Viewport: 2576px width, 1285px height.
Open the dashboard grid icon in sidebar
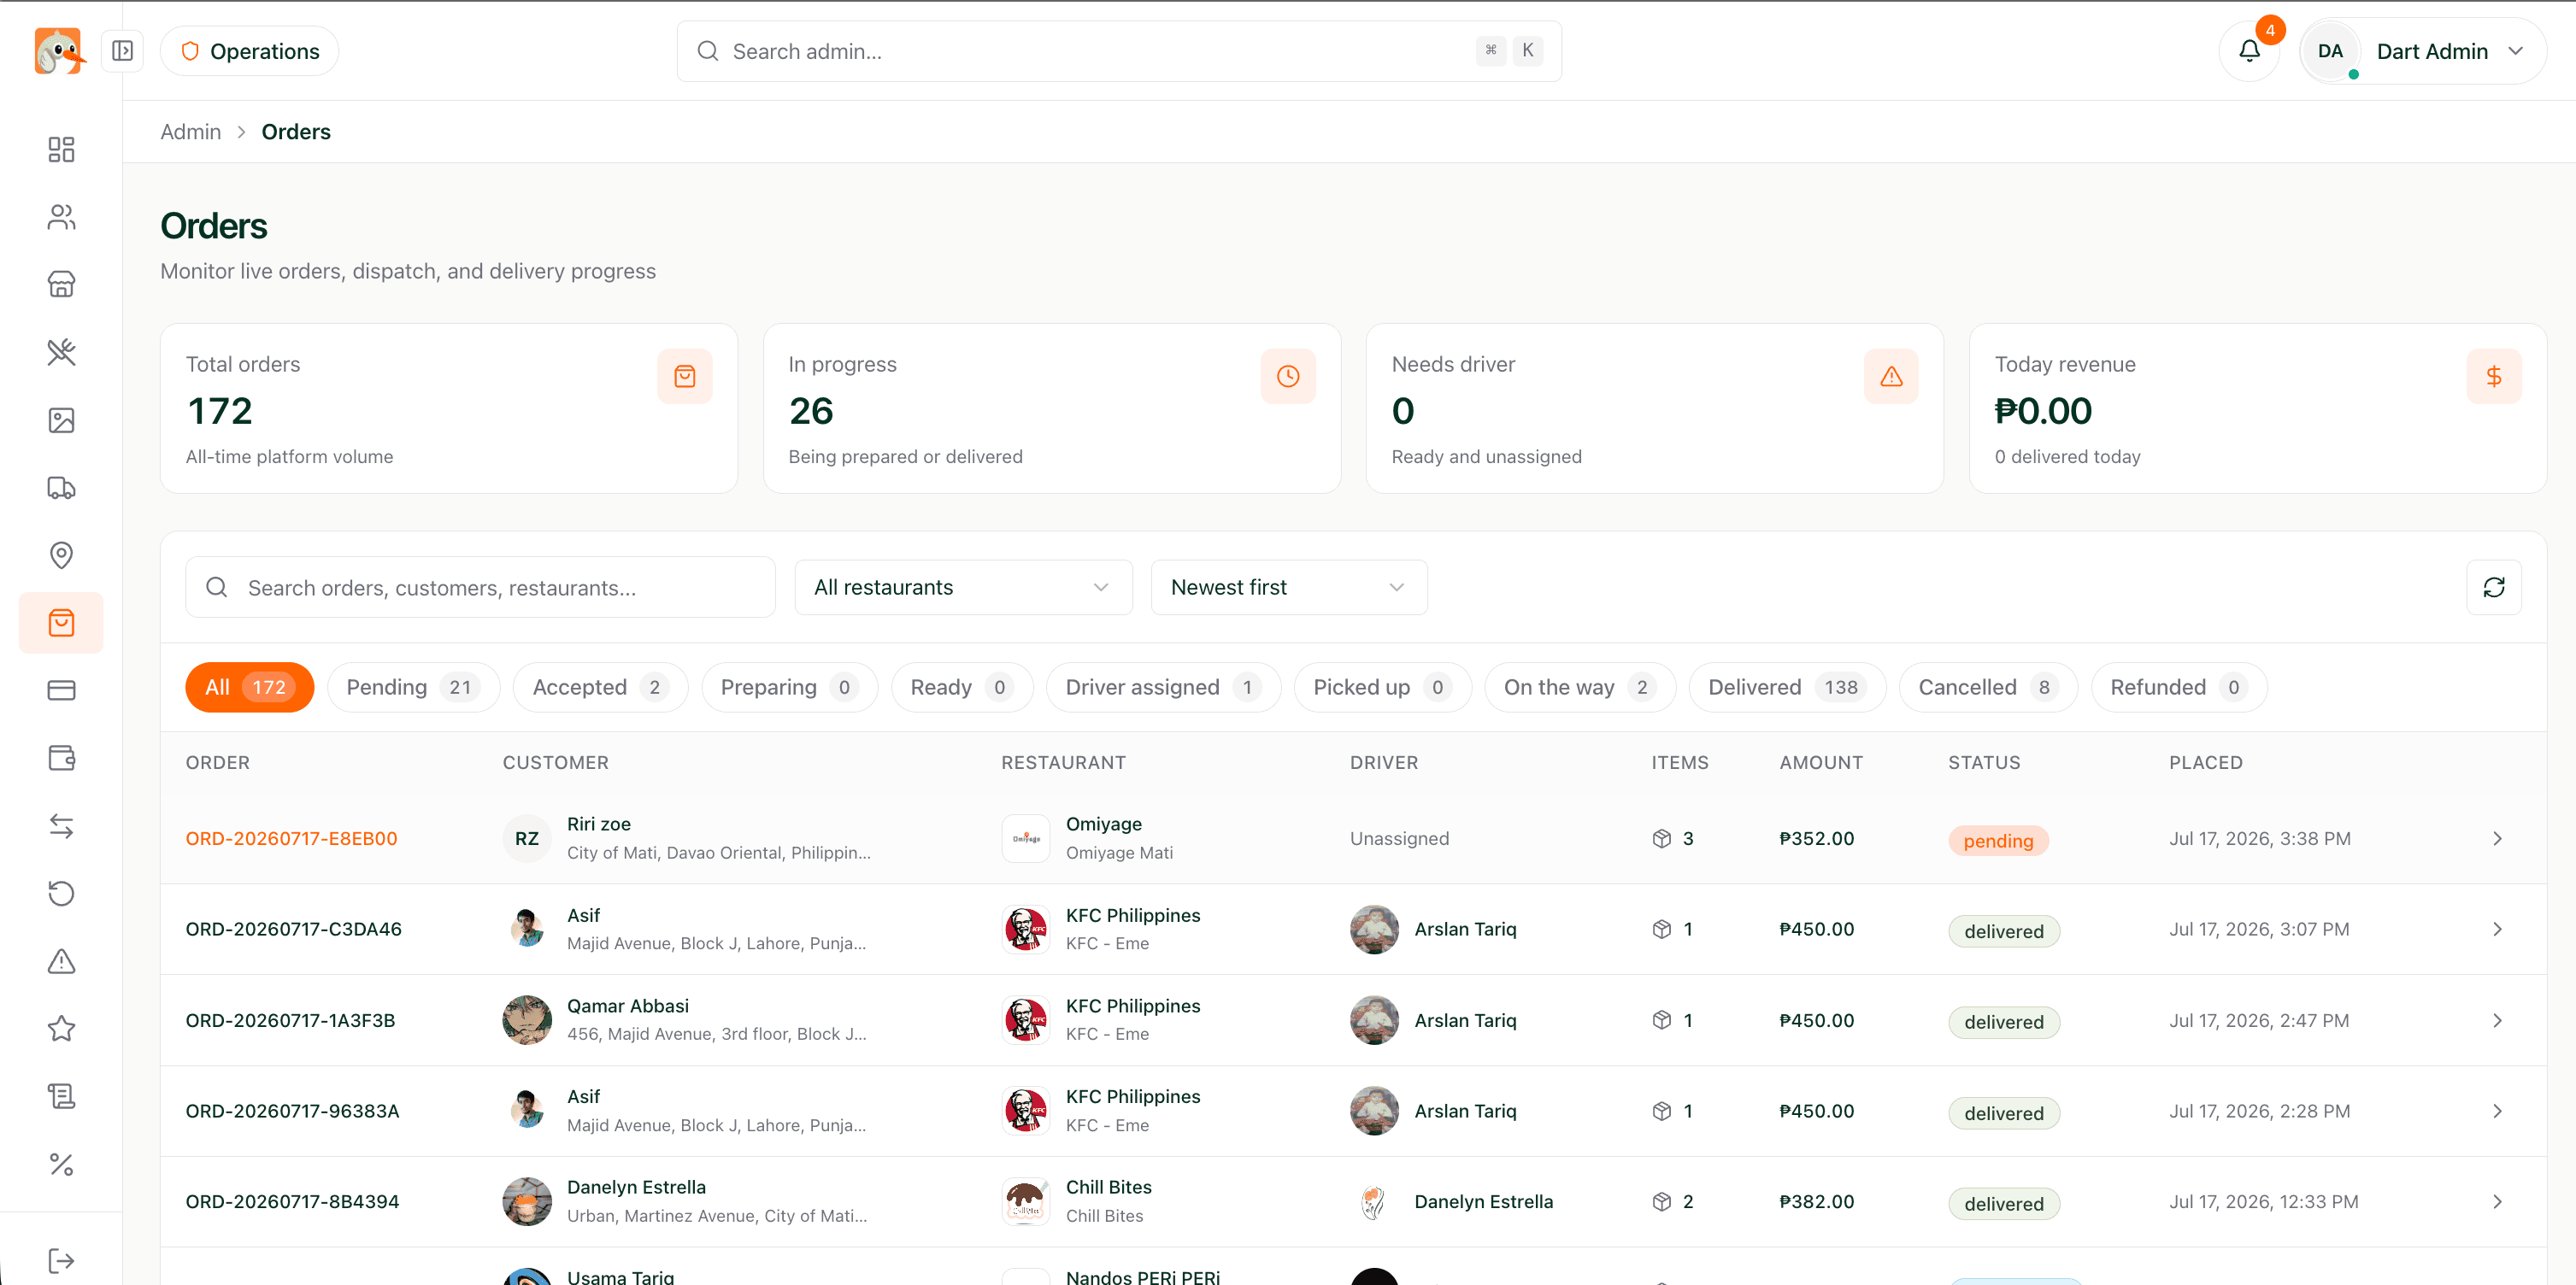[61, 149]
